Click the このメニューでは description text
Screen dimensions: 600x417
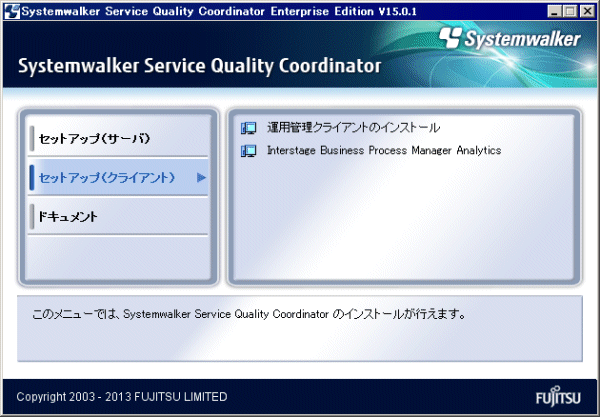249,314
